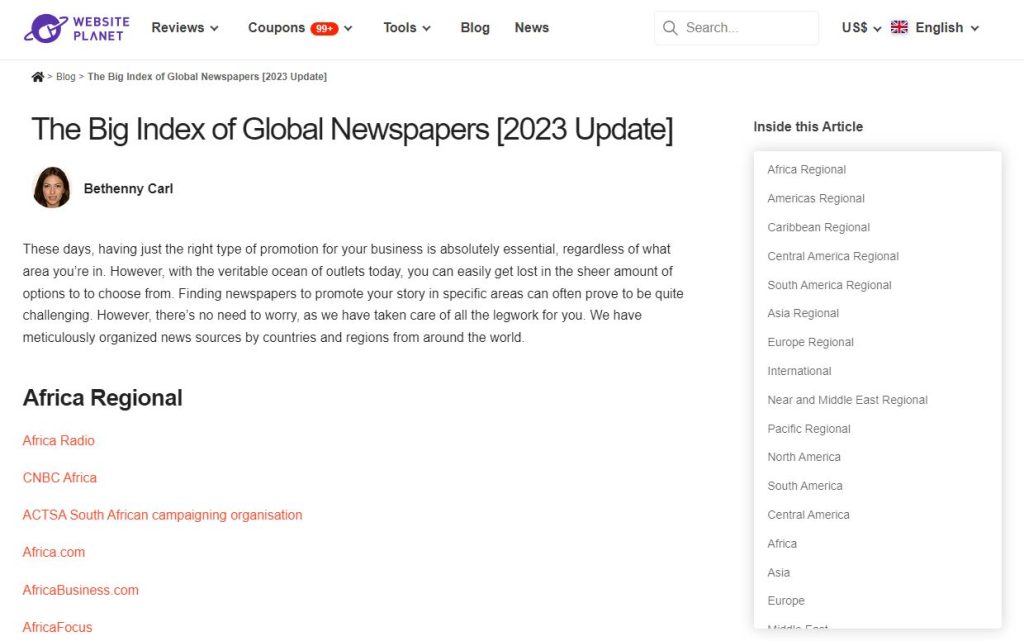This screenshot has width=1024, height=641.
Task: Open the Africa Radio link
Action: pyautogui.click(x=59, y=441)
